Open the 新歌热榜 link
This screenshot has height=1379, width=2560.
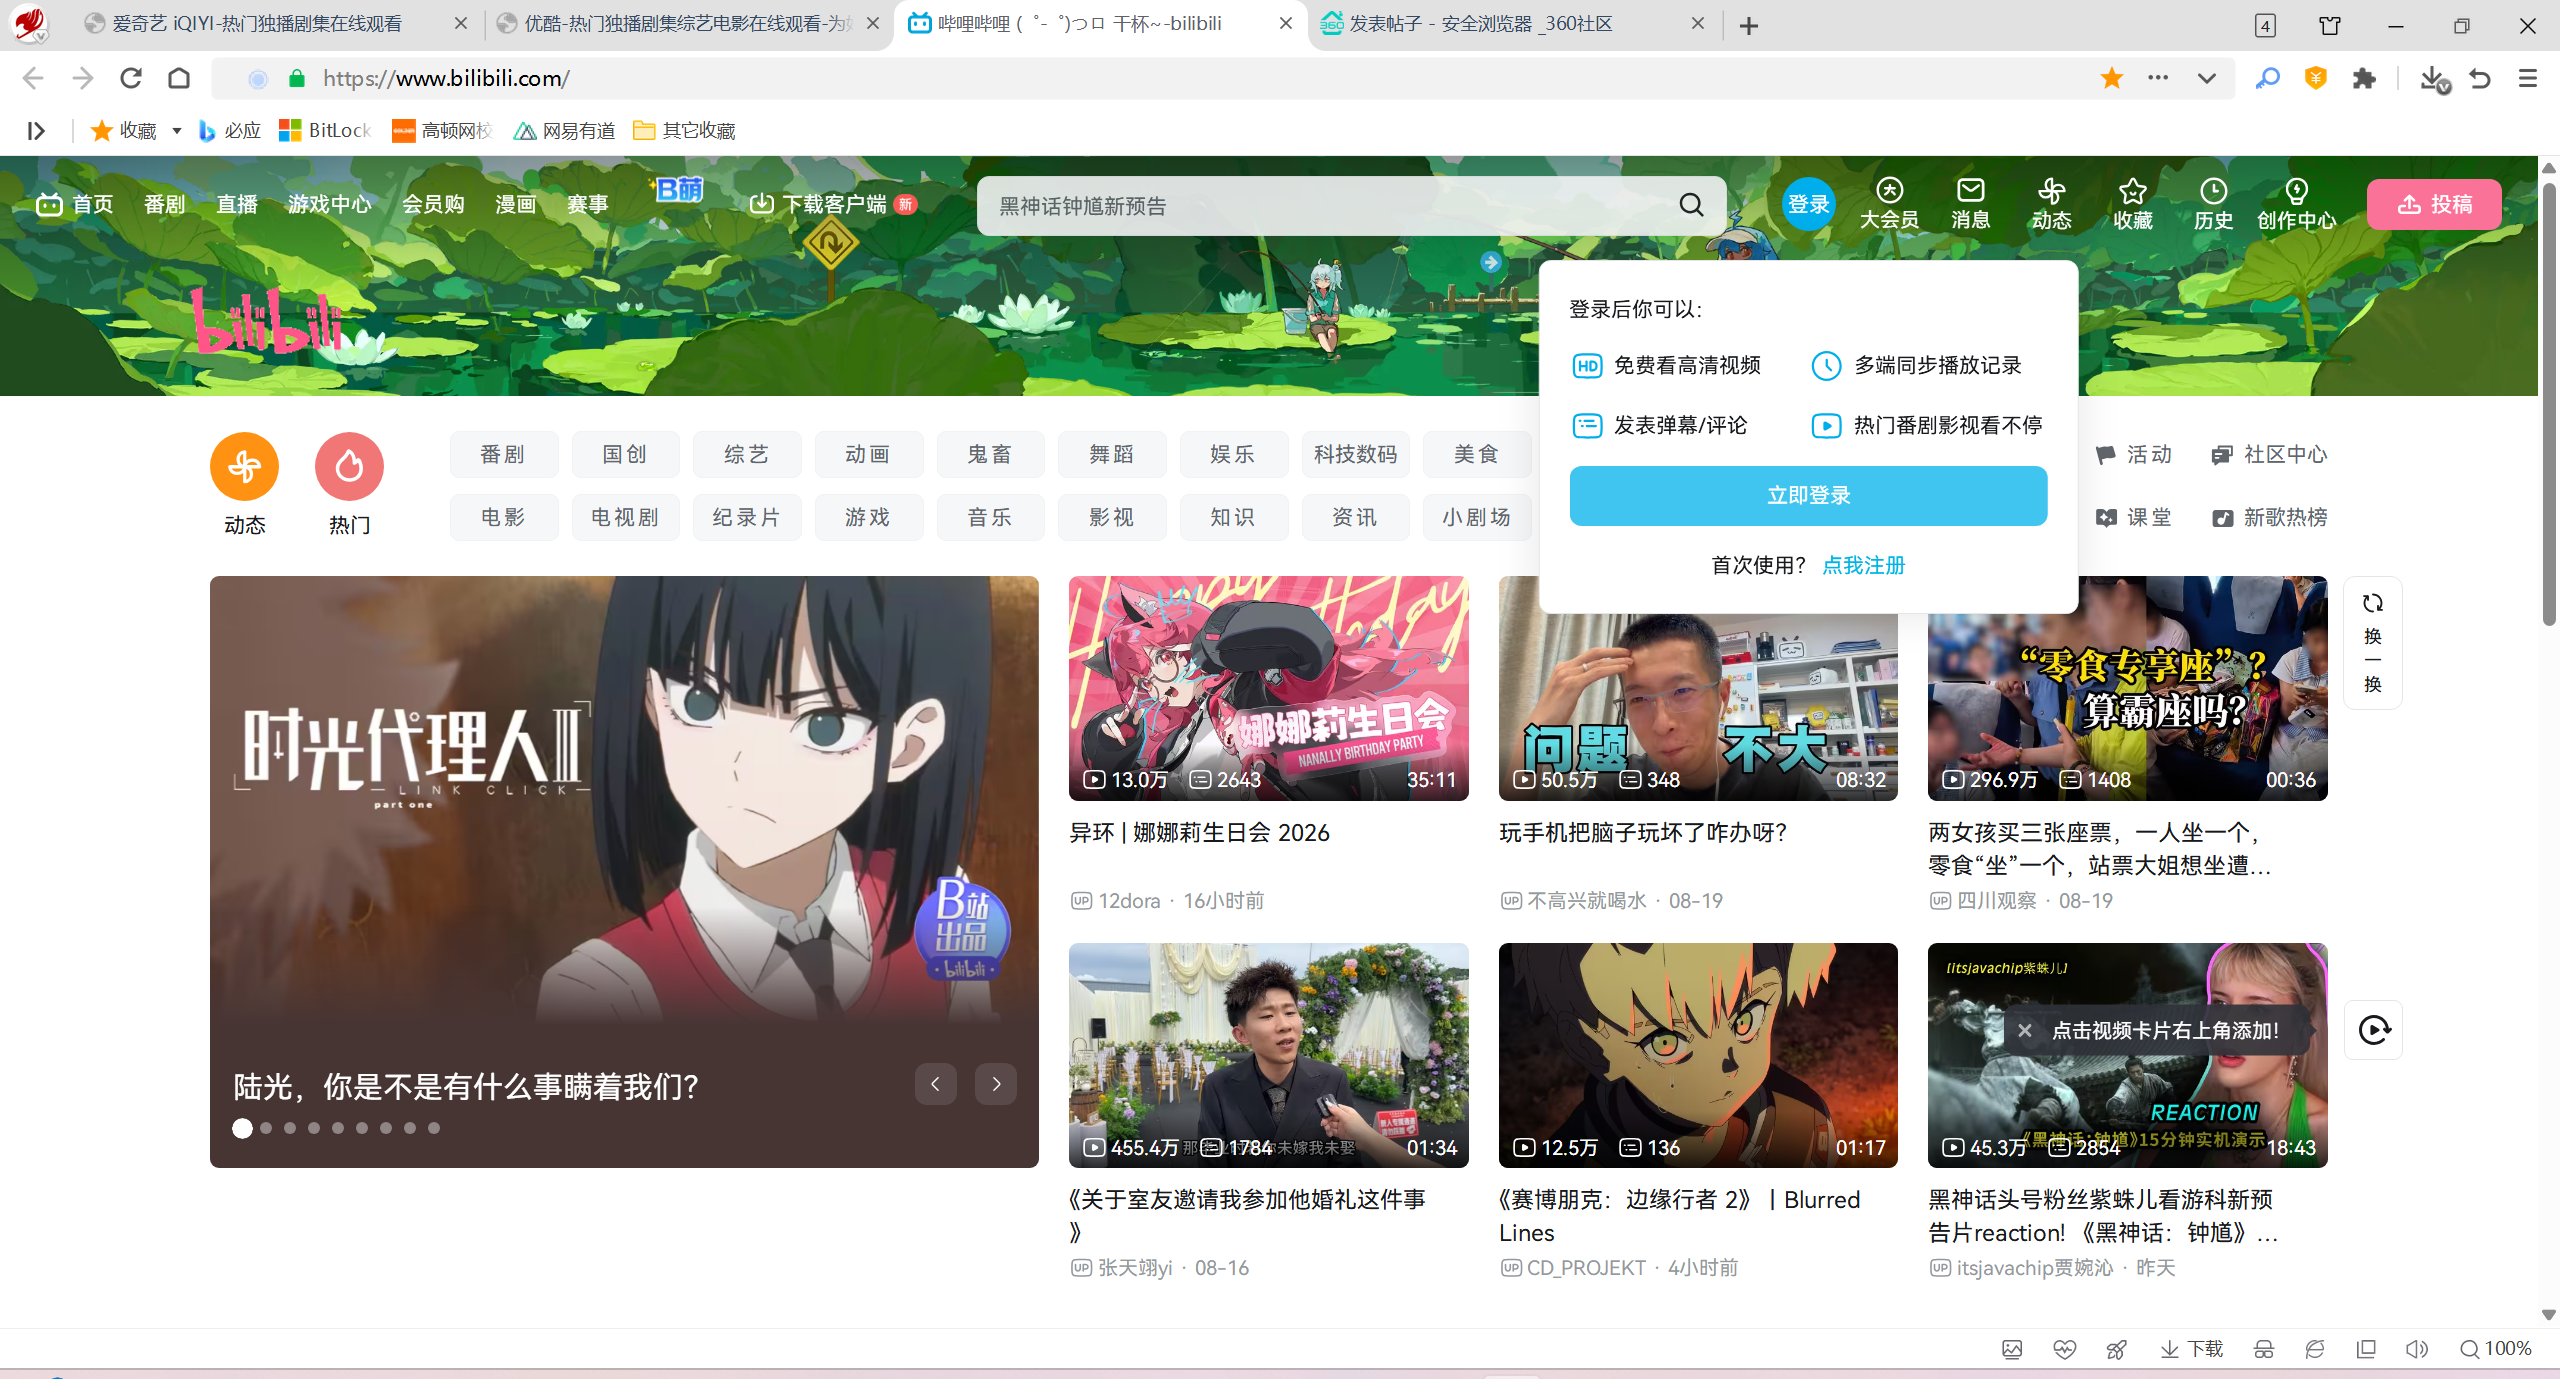point(2270,517)
